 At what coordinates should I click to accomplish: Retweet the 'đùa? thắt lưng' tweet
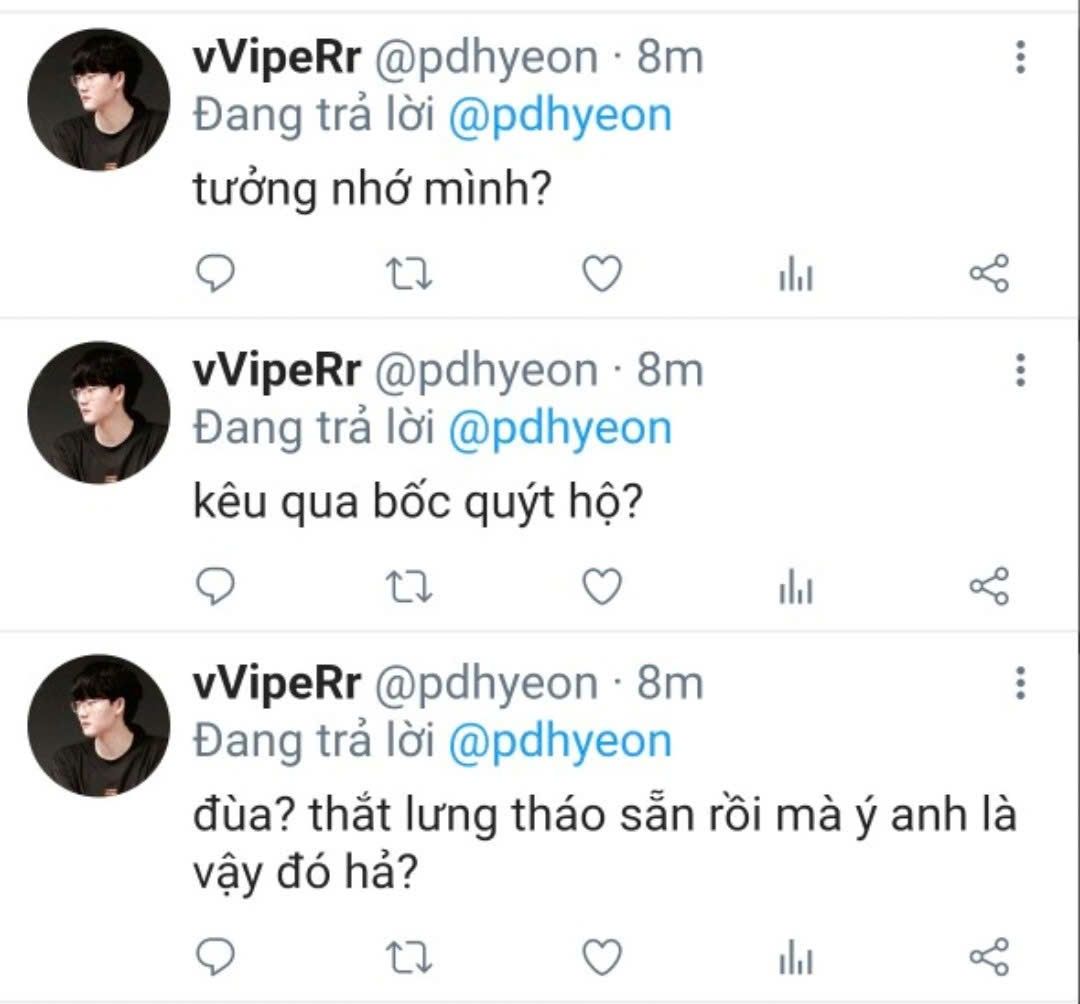(408, 957)
